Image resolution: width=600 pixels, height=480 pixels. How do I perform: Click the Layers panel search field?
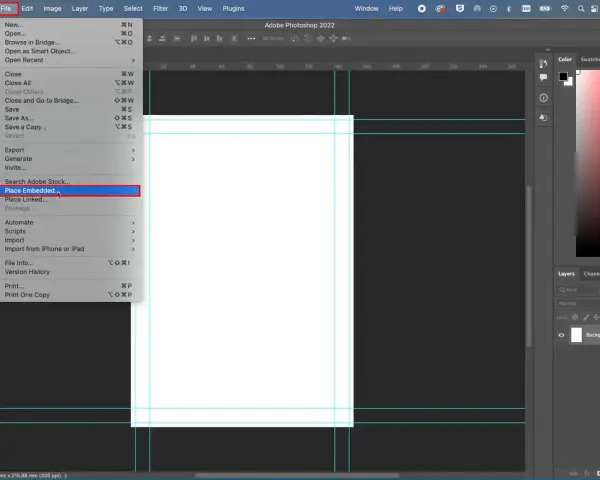pos(577,290)
